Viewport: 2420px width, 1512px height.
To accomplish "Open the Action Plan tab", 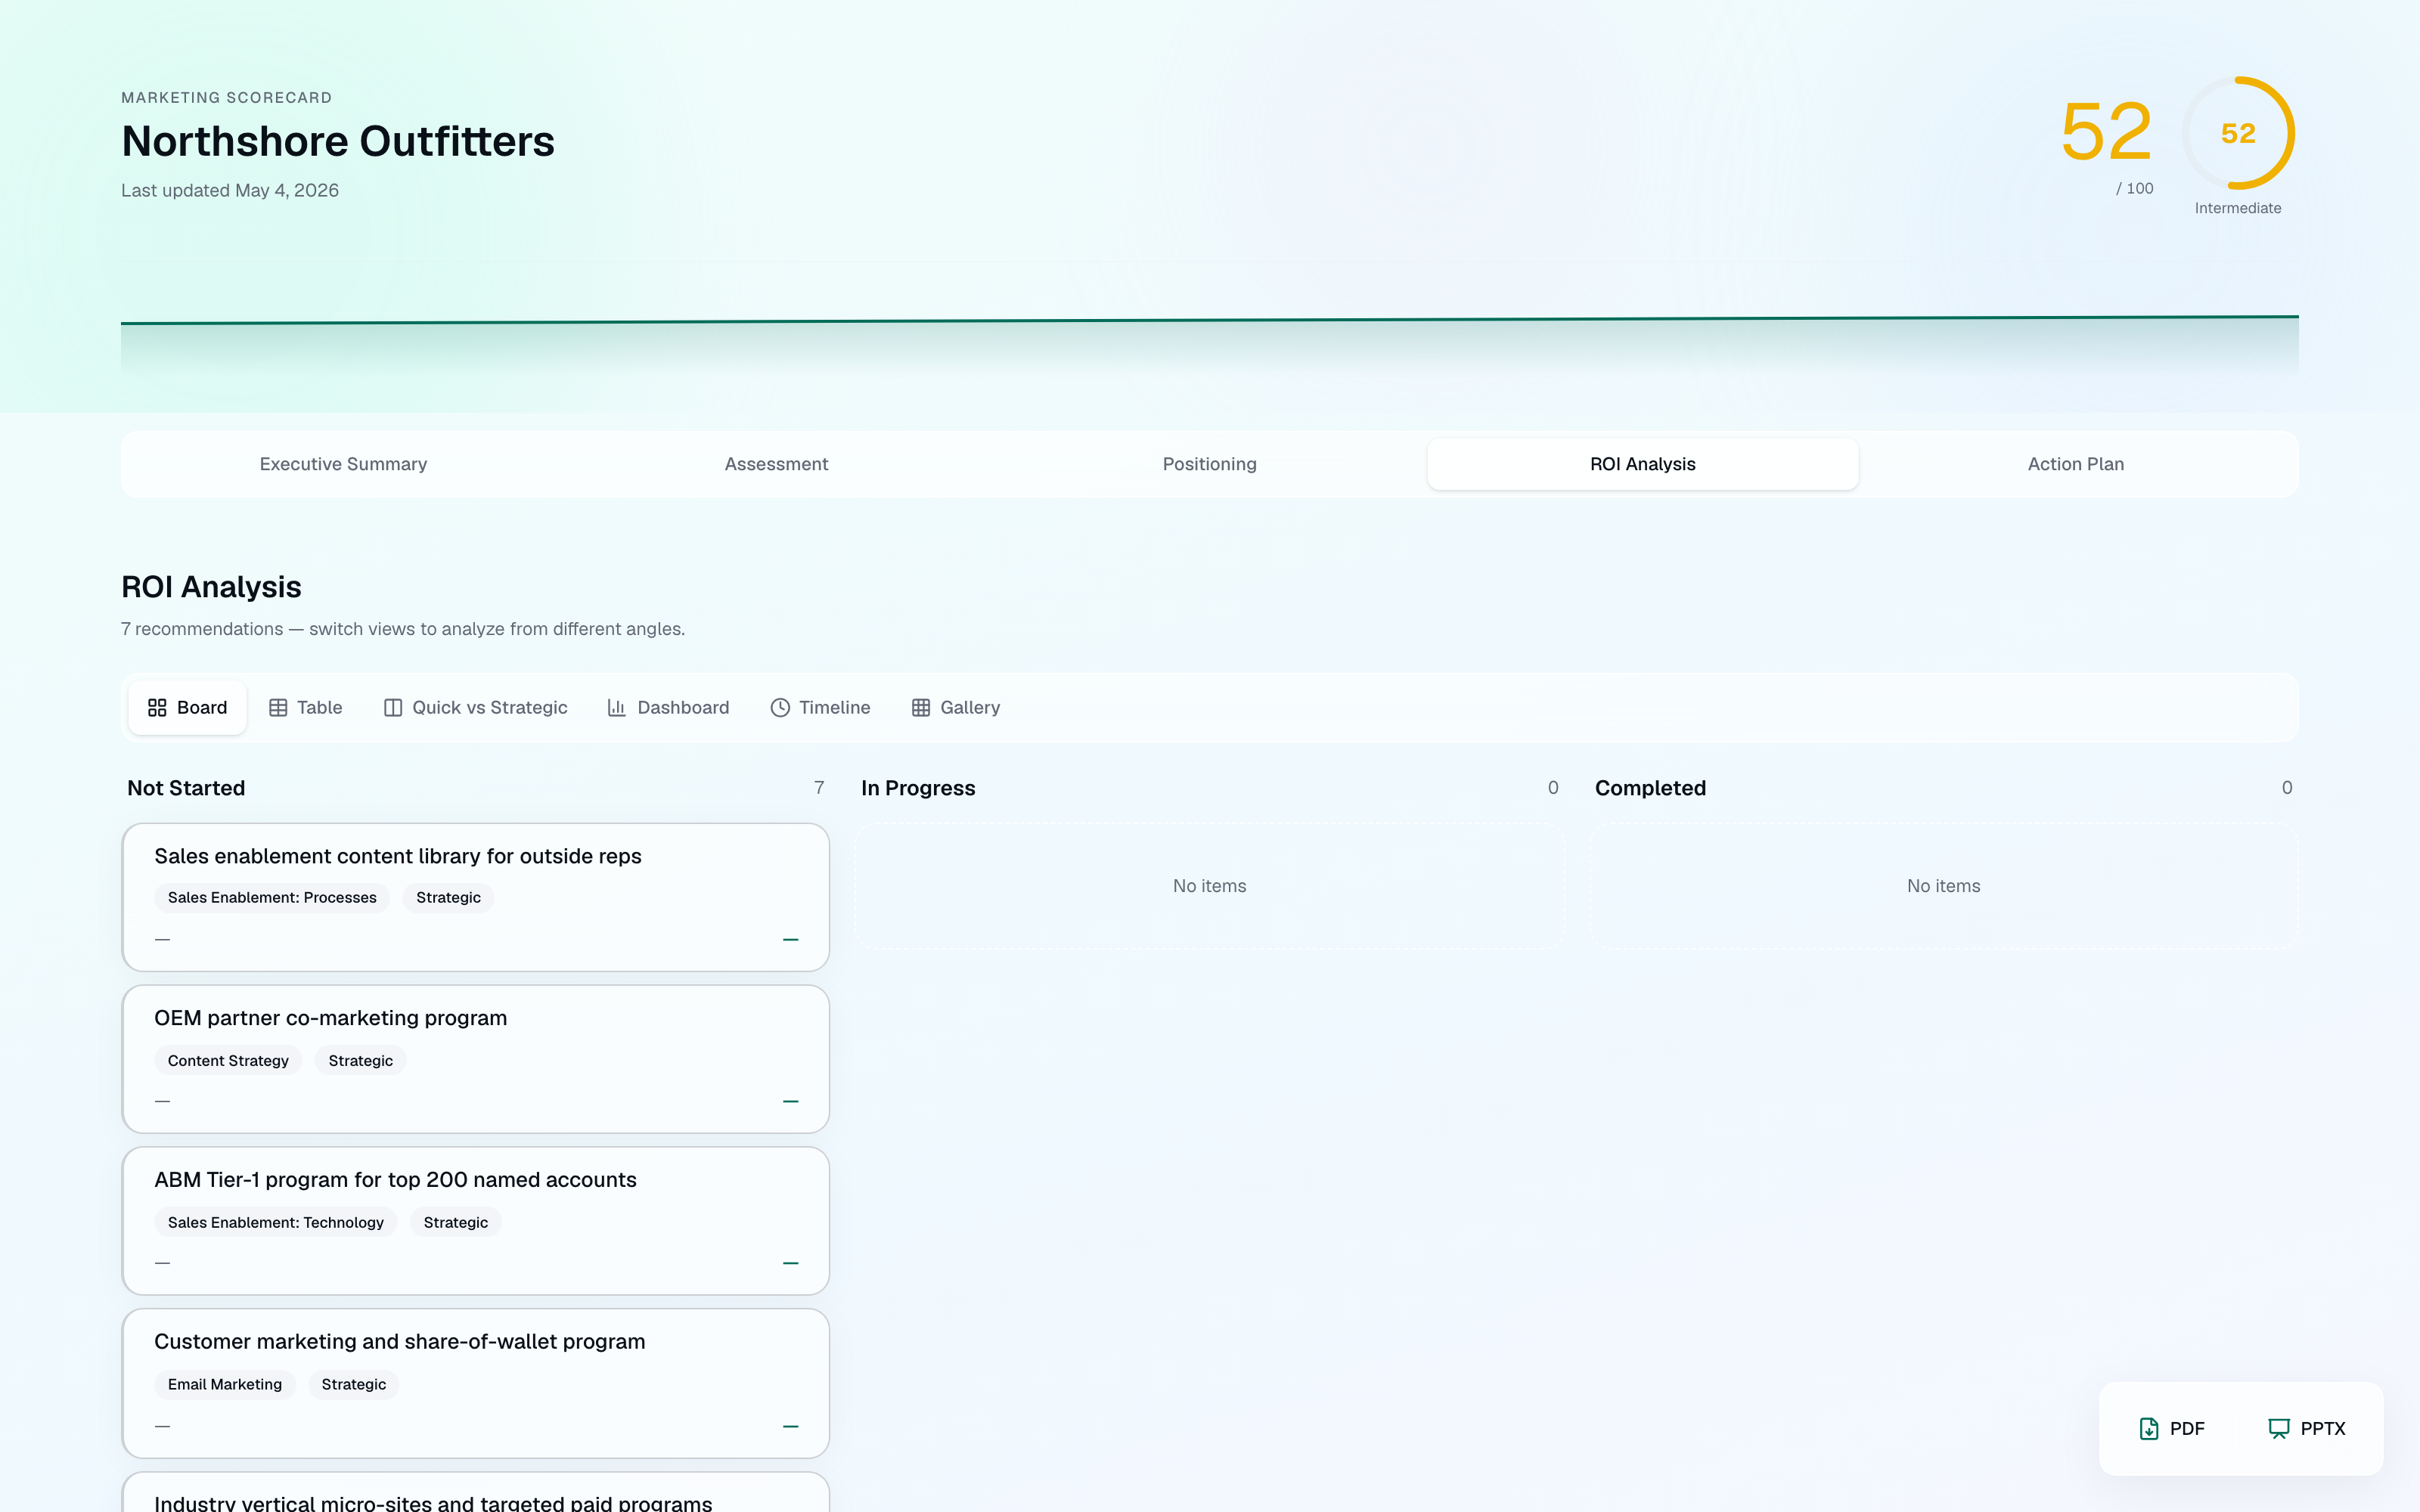I will 2076,464.
